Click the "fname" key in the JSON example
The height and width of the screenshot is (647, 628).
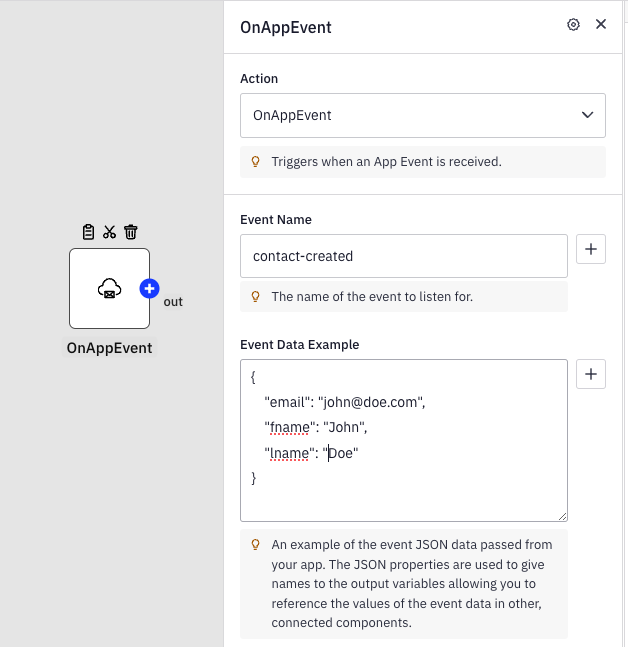[x=289, y=427]
